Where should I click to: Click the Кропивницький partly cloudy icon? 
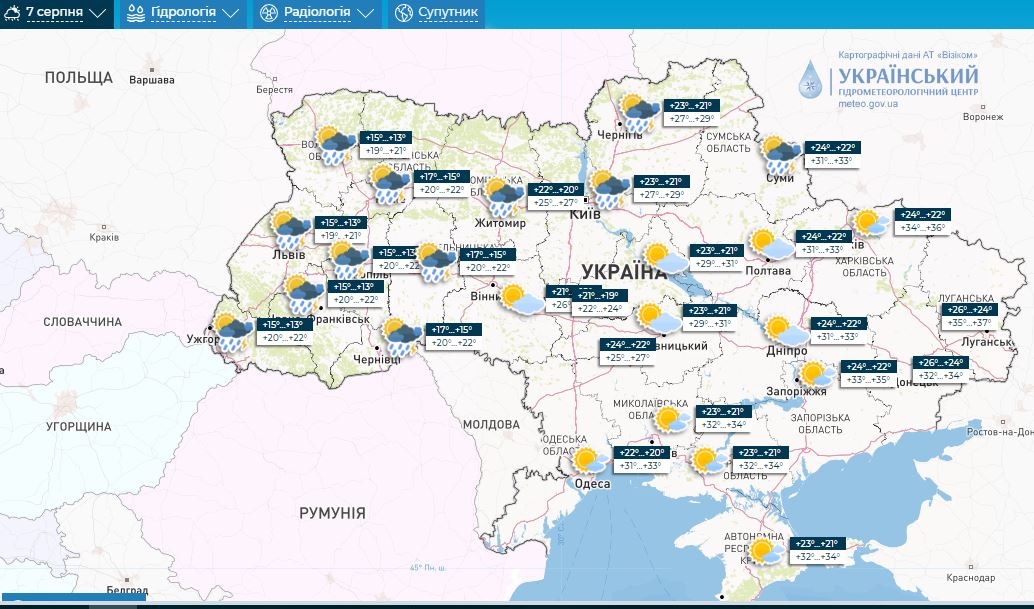659,318
